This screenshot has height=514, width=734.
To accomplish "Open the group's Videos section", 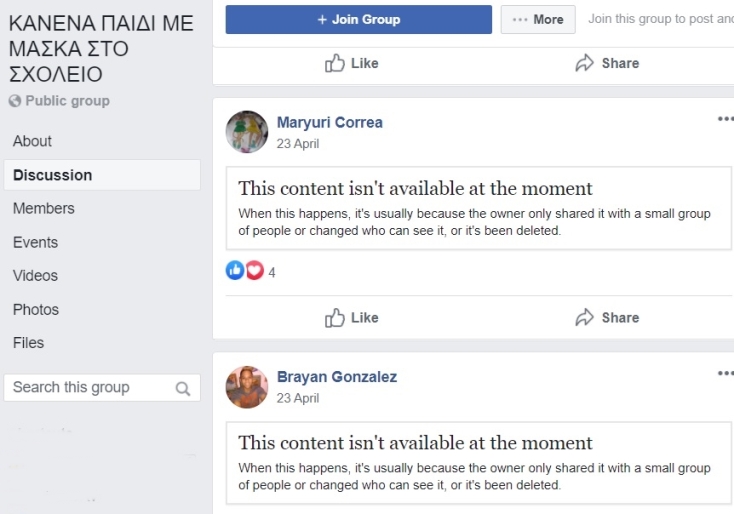I will [x=35, y=275].
